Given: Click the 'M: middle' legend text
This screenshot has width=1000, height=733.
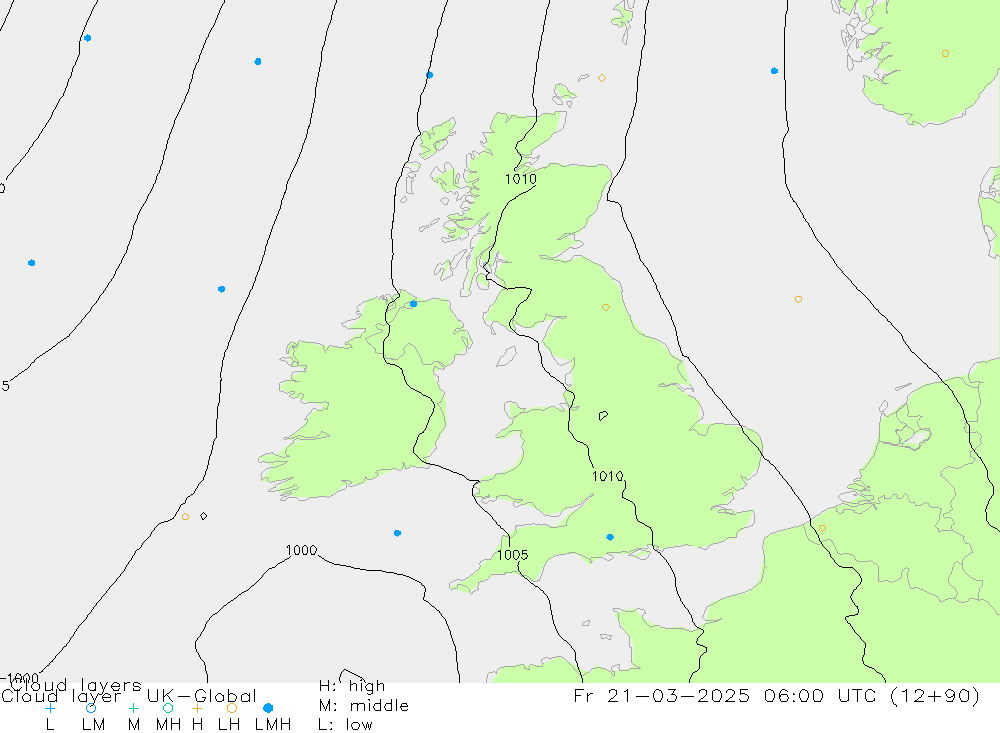Looking at the screenshot, I should (x=364, y=706).
